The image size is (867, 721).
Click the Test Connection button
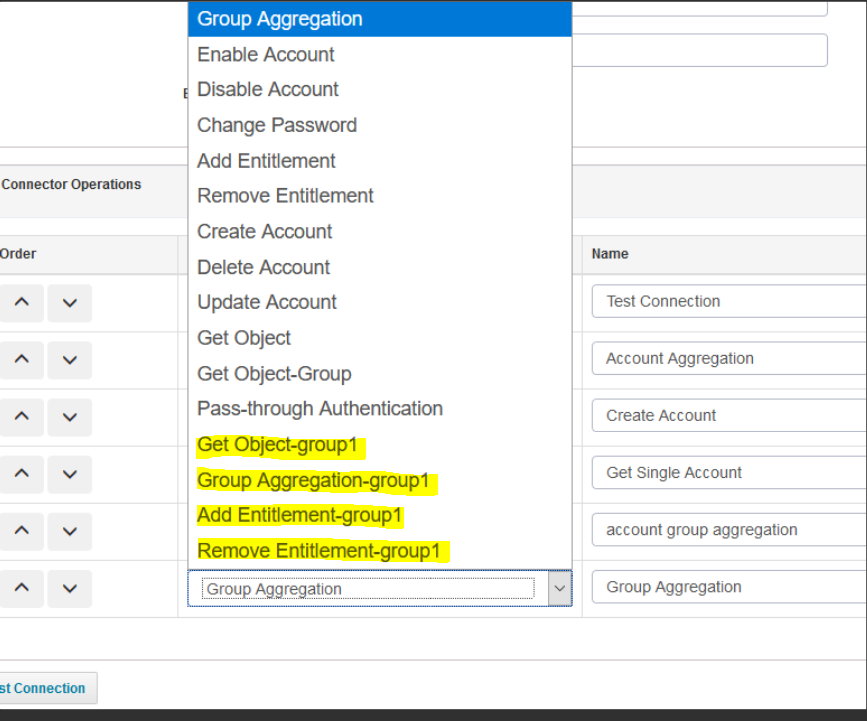click(x=44, y=688)
